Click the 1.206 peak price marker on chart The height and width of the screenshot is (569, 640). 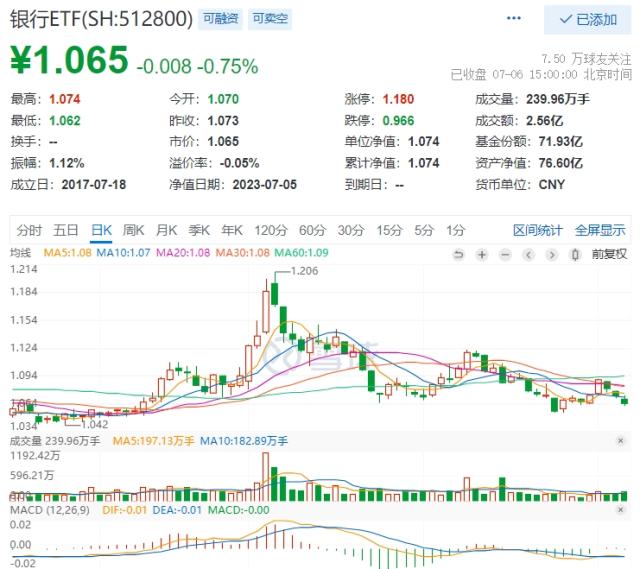tap(304, 271)
